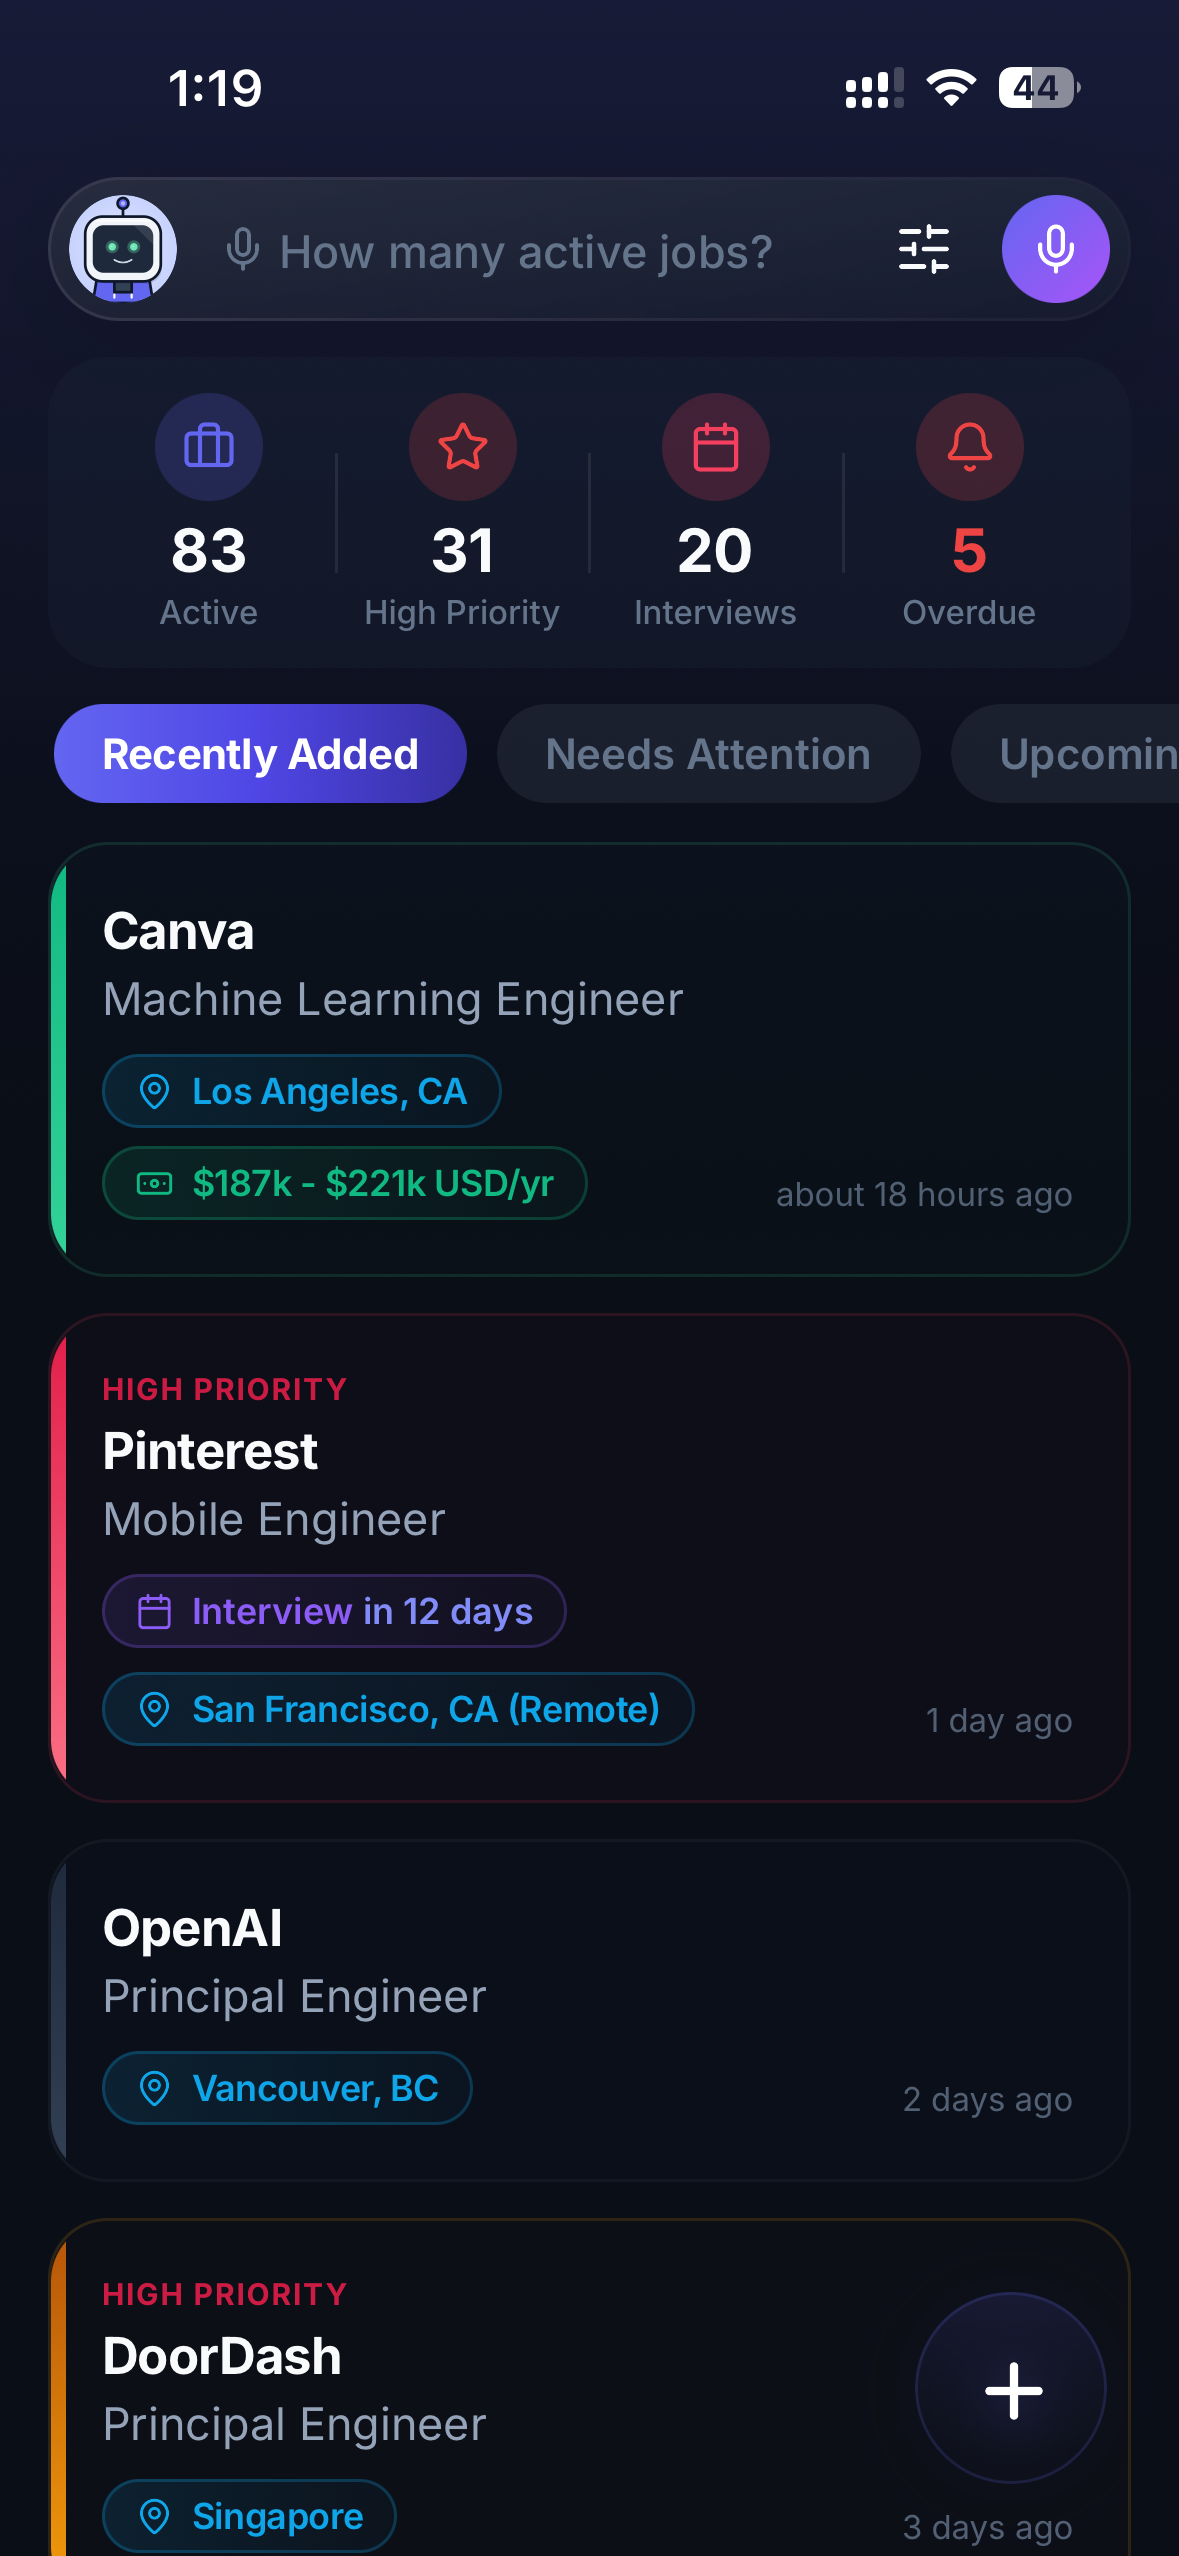The height and width of the screenshot is (2556, 1179).
Task: Open the filter sliders icon
Action: pos(923,249)
